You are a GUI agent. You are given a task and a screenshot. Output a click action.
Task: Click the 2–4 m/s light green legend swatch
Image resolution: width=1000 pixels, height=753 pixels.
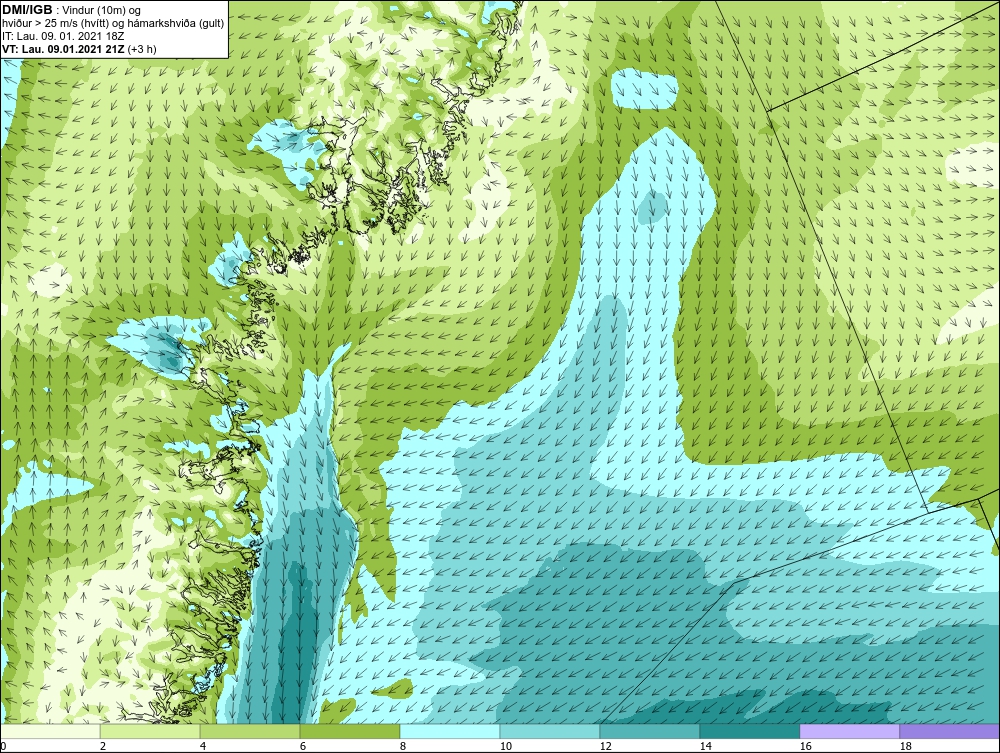(x=150, y=732)
